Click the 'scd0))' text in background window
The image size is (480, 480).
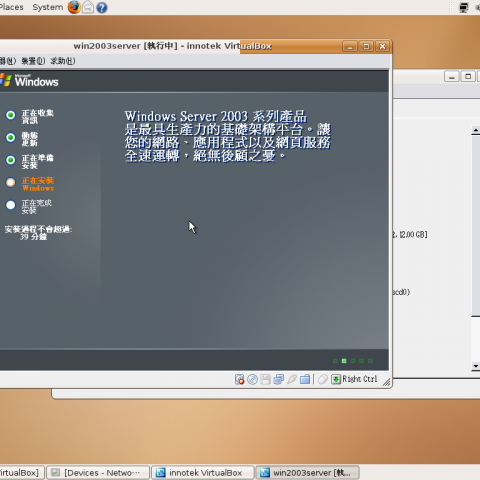tap(401, 292)
